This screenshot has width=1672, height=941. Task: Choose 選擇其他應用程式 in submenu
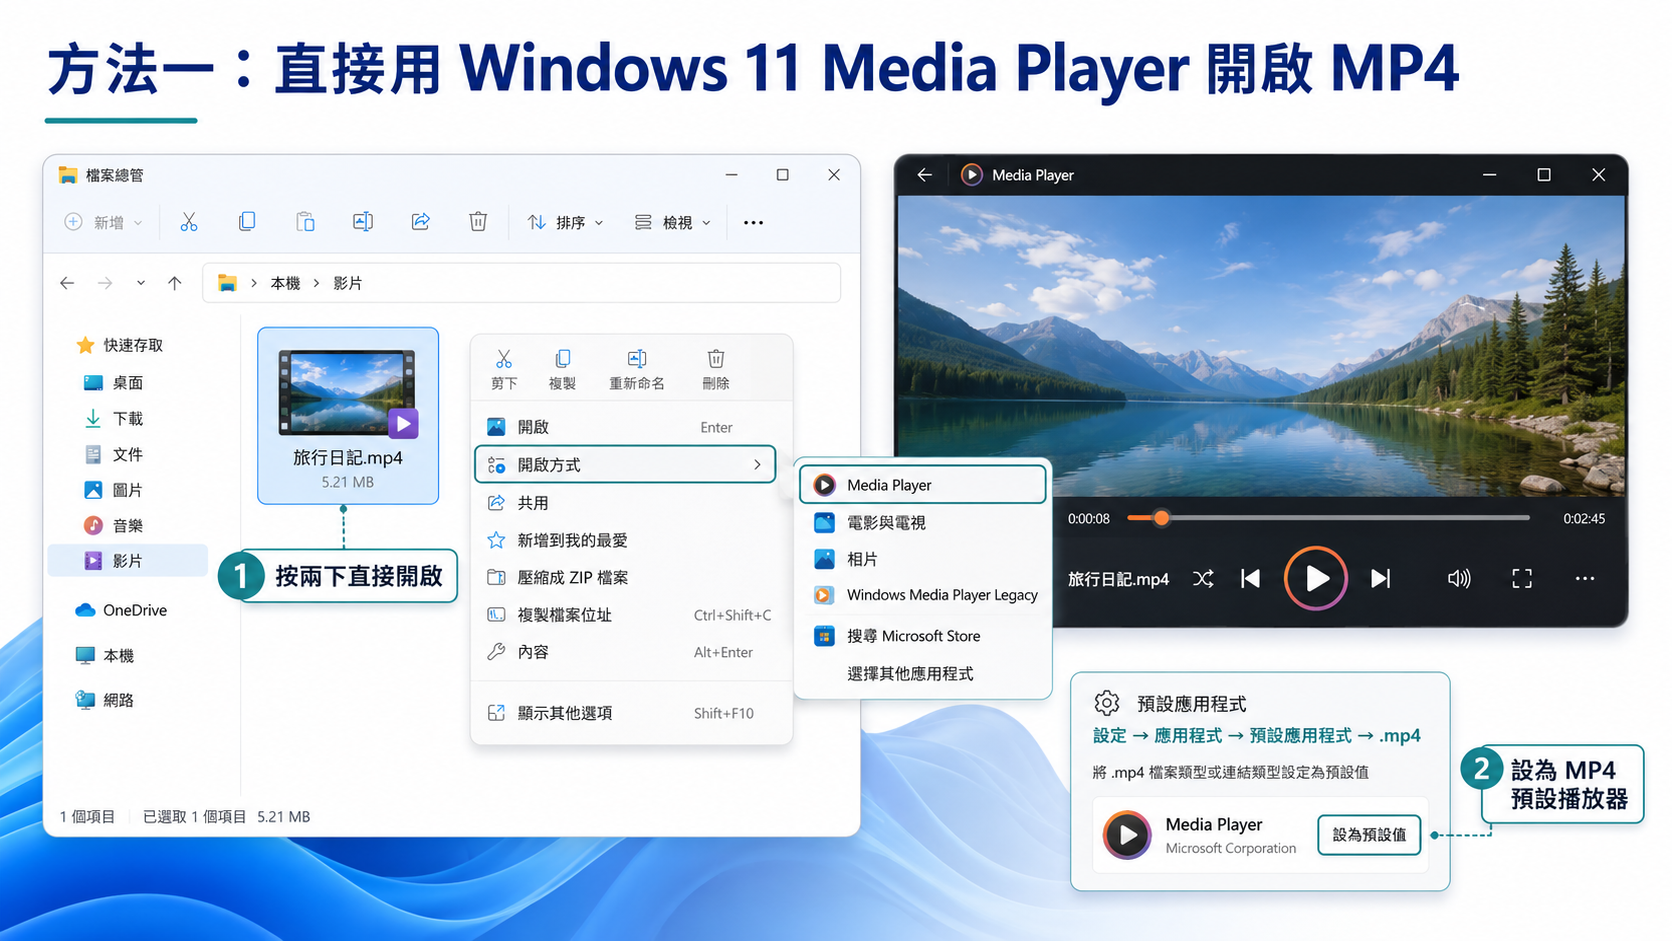[922, 674]
